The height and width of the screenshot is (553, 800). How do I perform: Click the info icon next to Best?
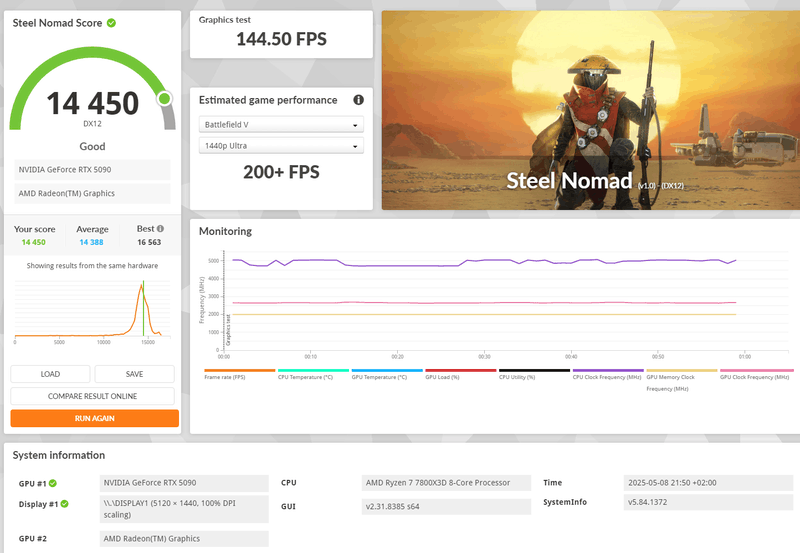click(160, 229)
